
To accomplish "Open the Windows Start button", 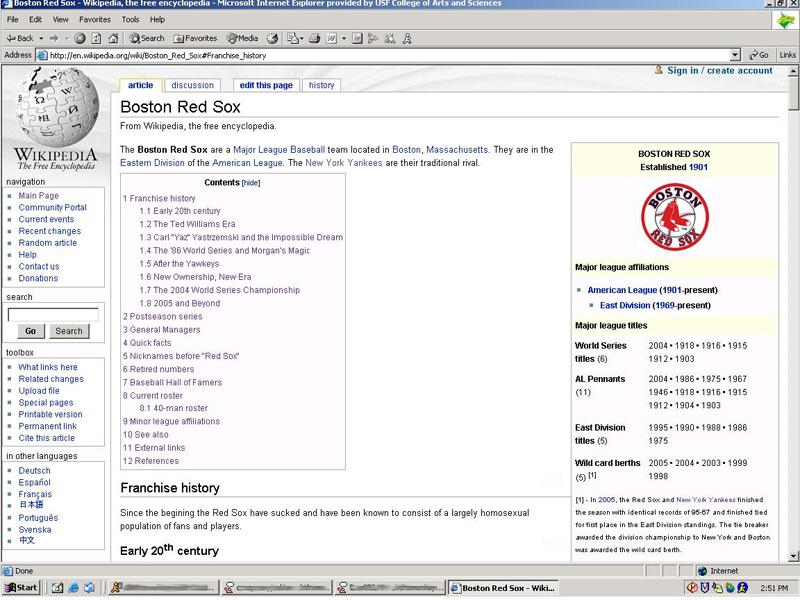I will tap(20, 588).
